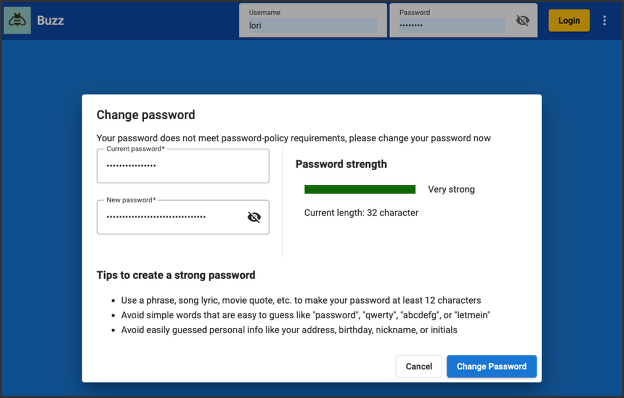The height and width of the screenshot is (398, 624).
Task: Confirm with the Change Password button
Action: tap(491, 366)
